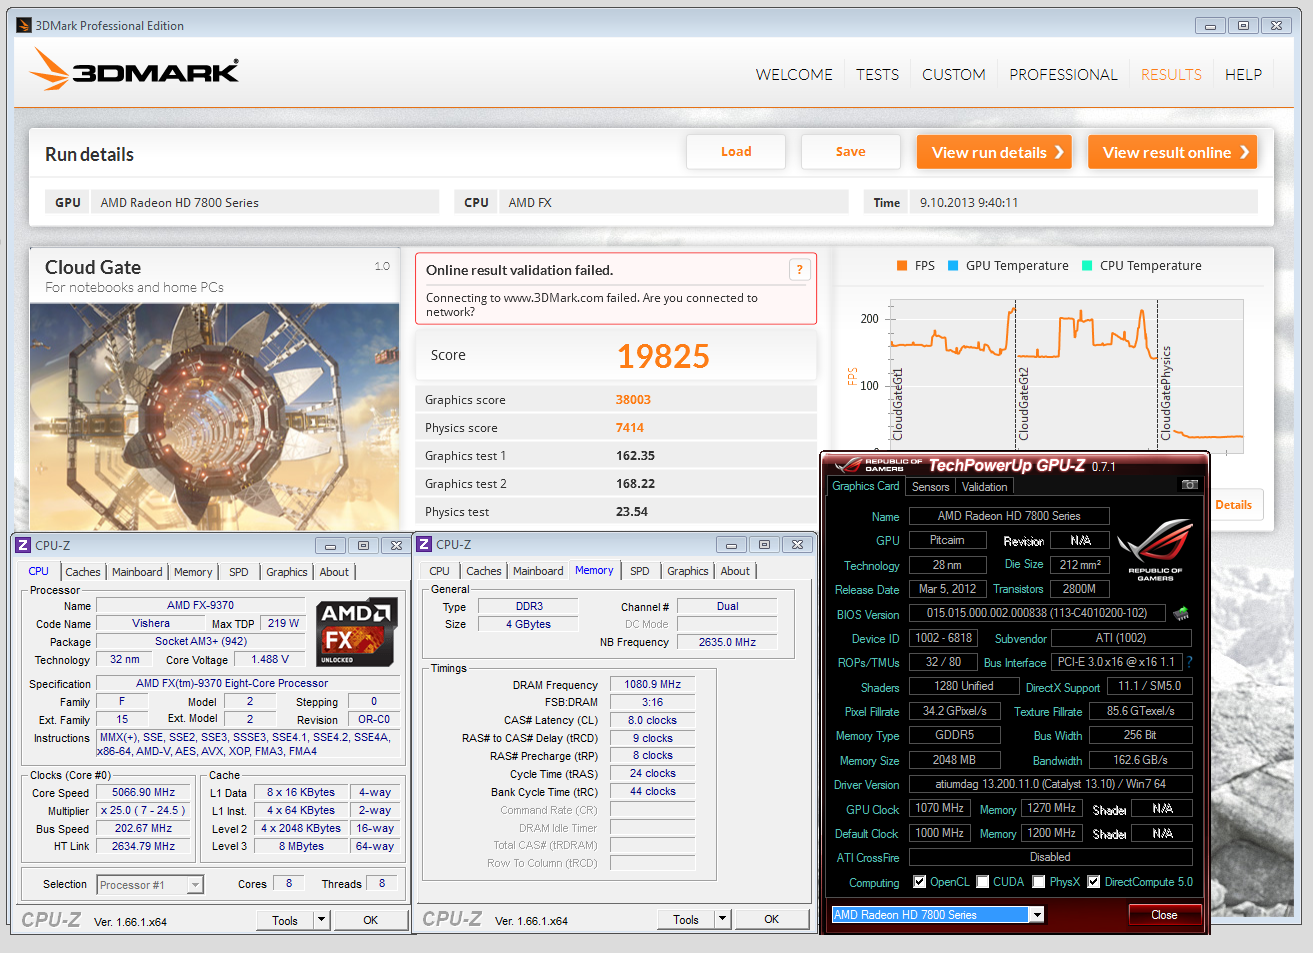Click the Time value 9.10.2013 9:40:11
Screen dimensions: 1313x953
pos(969,202)
